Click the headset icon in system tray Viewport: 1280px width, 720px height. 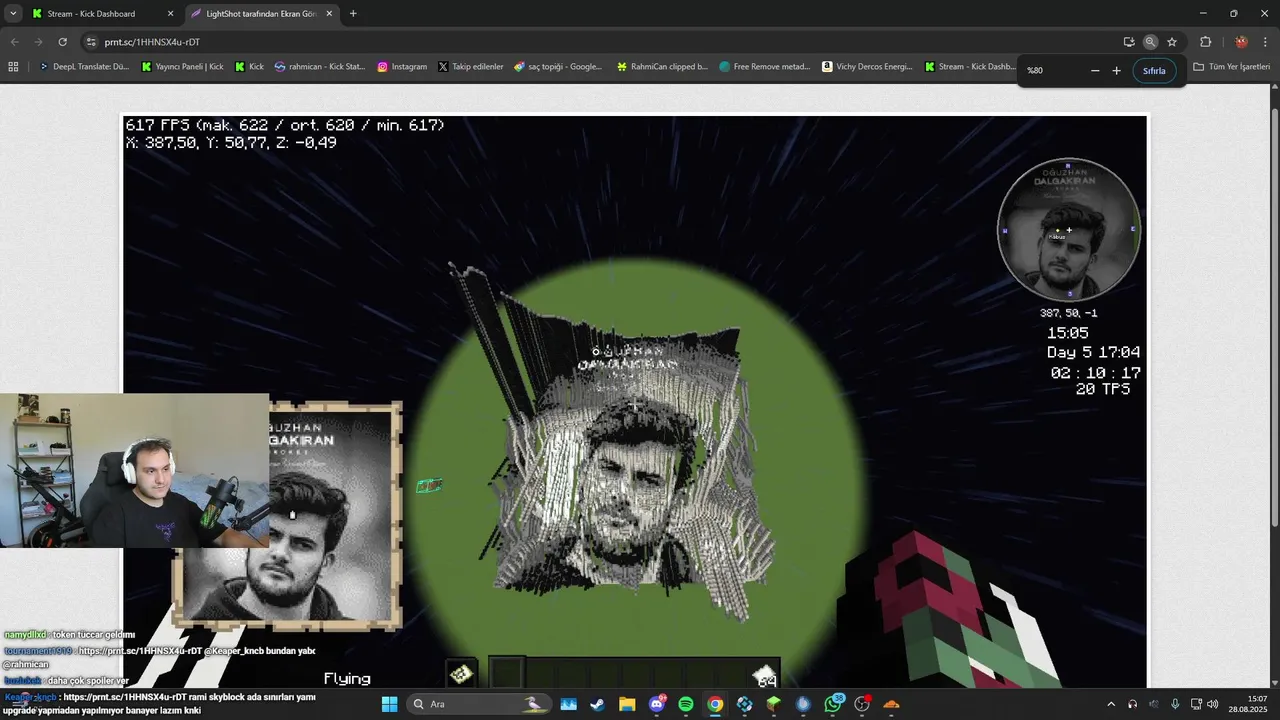tap(1132, 704)
